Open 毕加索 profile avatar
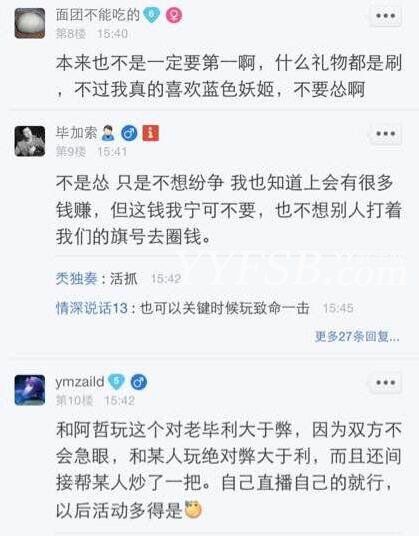Image resolution: width=419 pixels, height=536 pixels. point(30,141)
